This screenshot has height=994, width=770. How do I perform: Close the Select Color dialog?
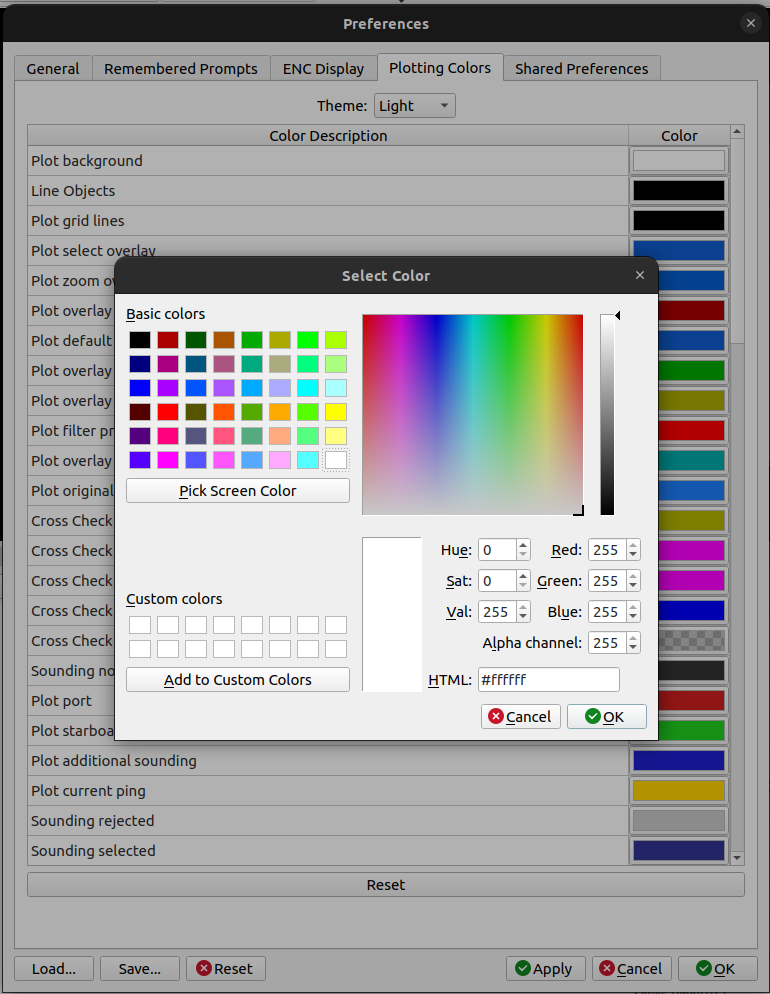[x=639, y=275]
